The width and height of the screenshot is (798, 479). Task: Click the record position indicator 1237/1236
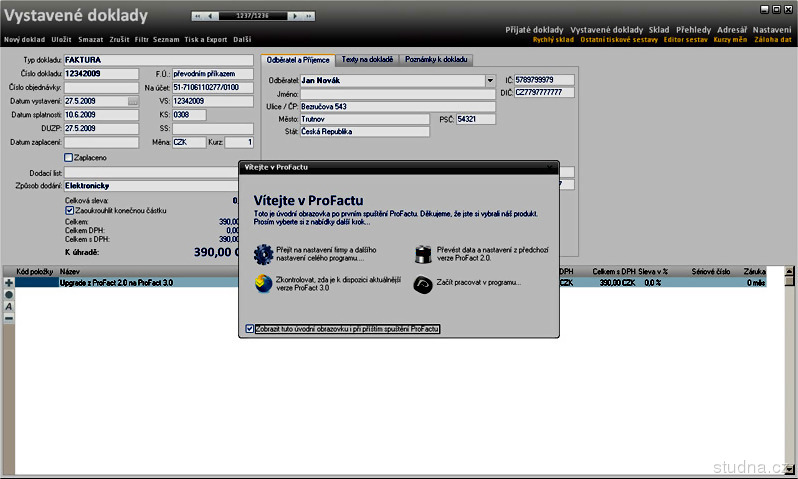(252, 16)
